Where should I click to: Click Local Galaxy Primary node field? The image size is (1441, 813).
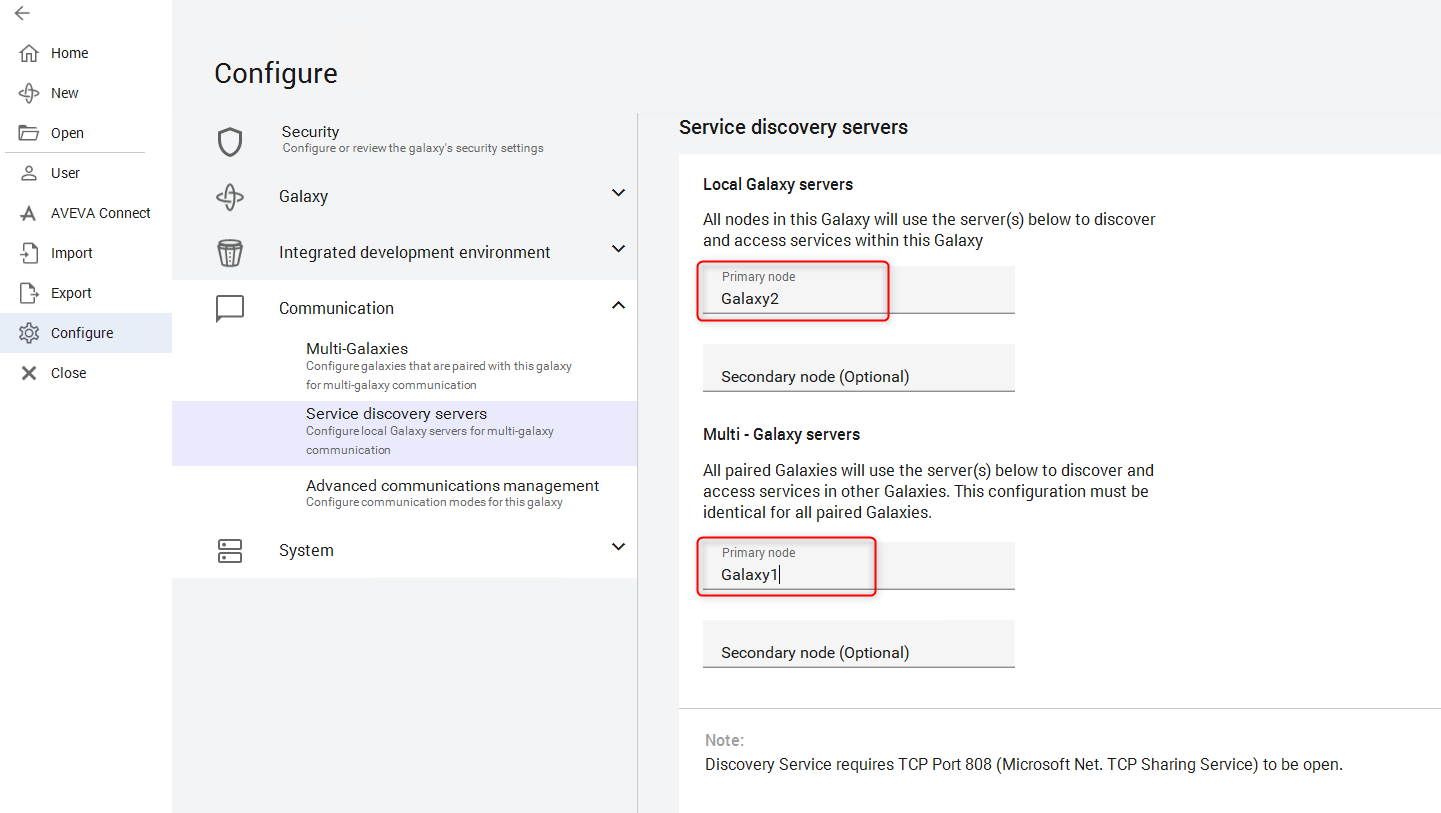click(x=858, y=298)
